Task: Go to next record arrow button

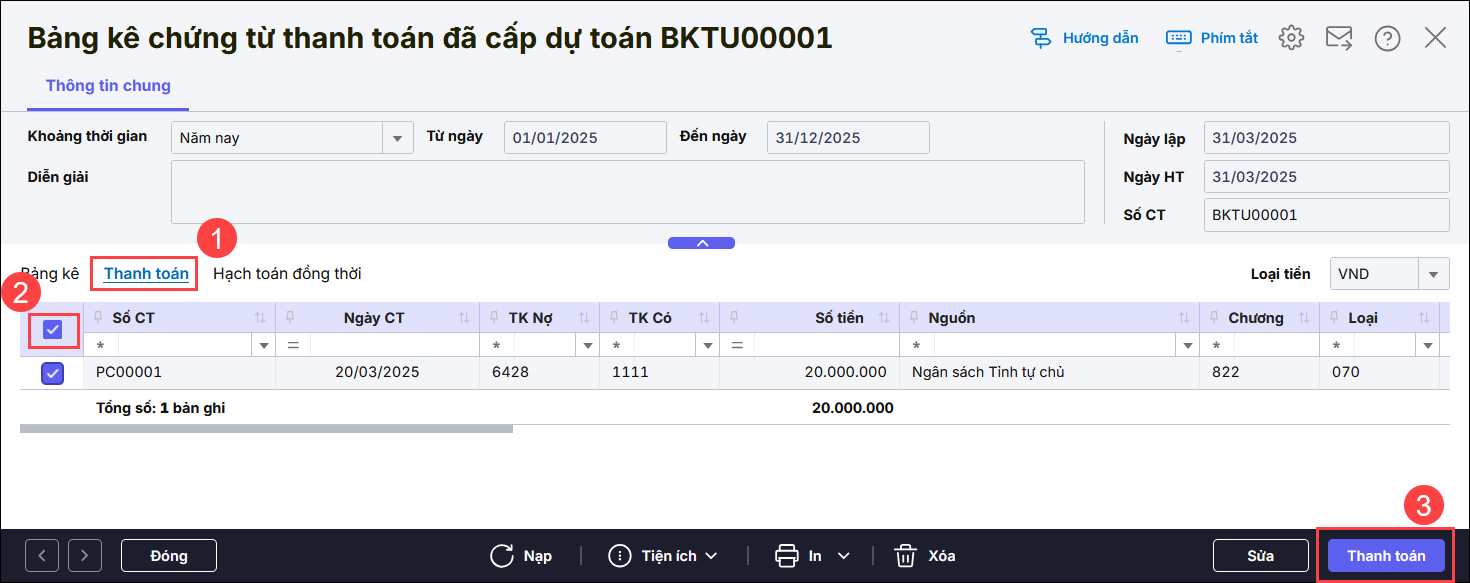Action: click(x=85, y=555)
